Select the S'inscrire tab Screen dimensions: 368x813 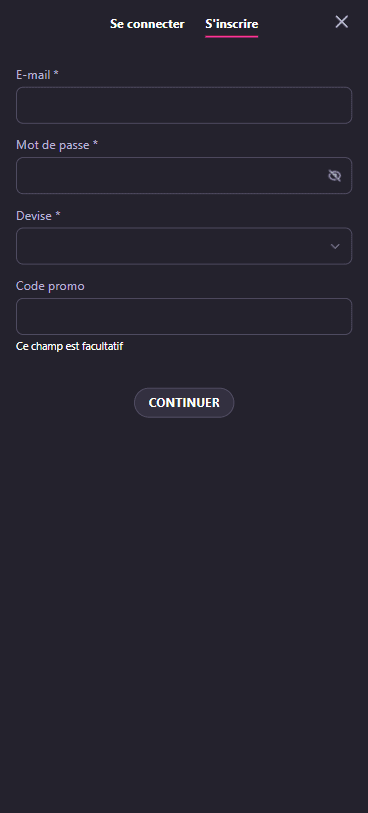point(232,24)
